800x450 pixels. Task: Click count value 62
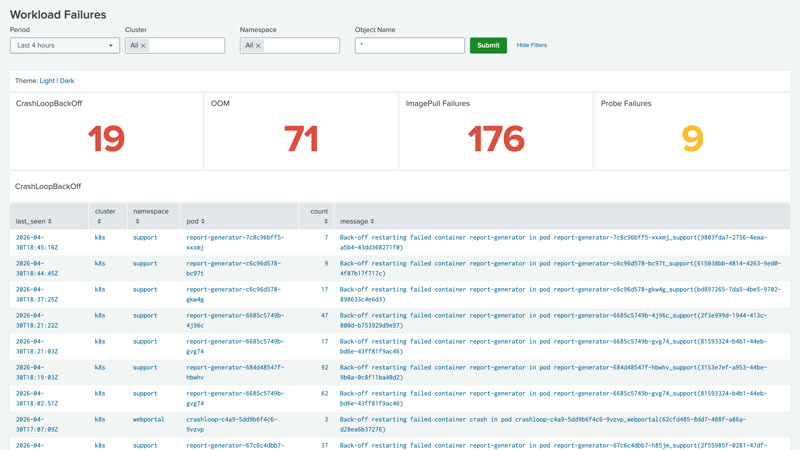pyautogui.click(x=324, y=393)
